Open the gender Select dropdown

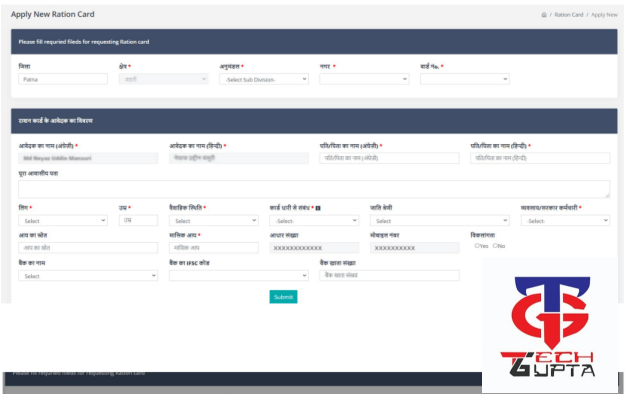tap(63, 221)
